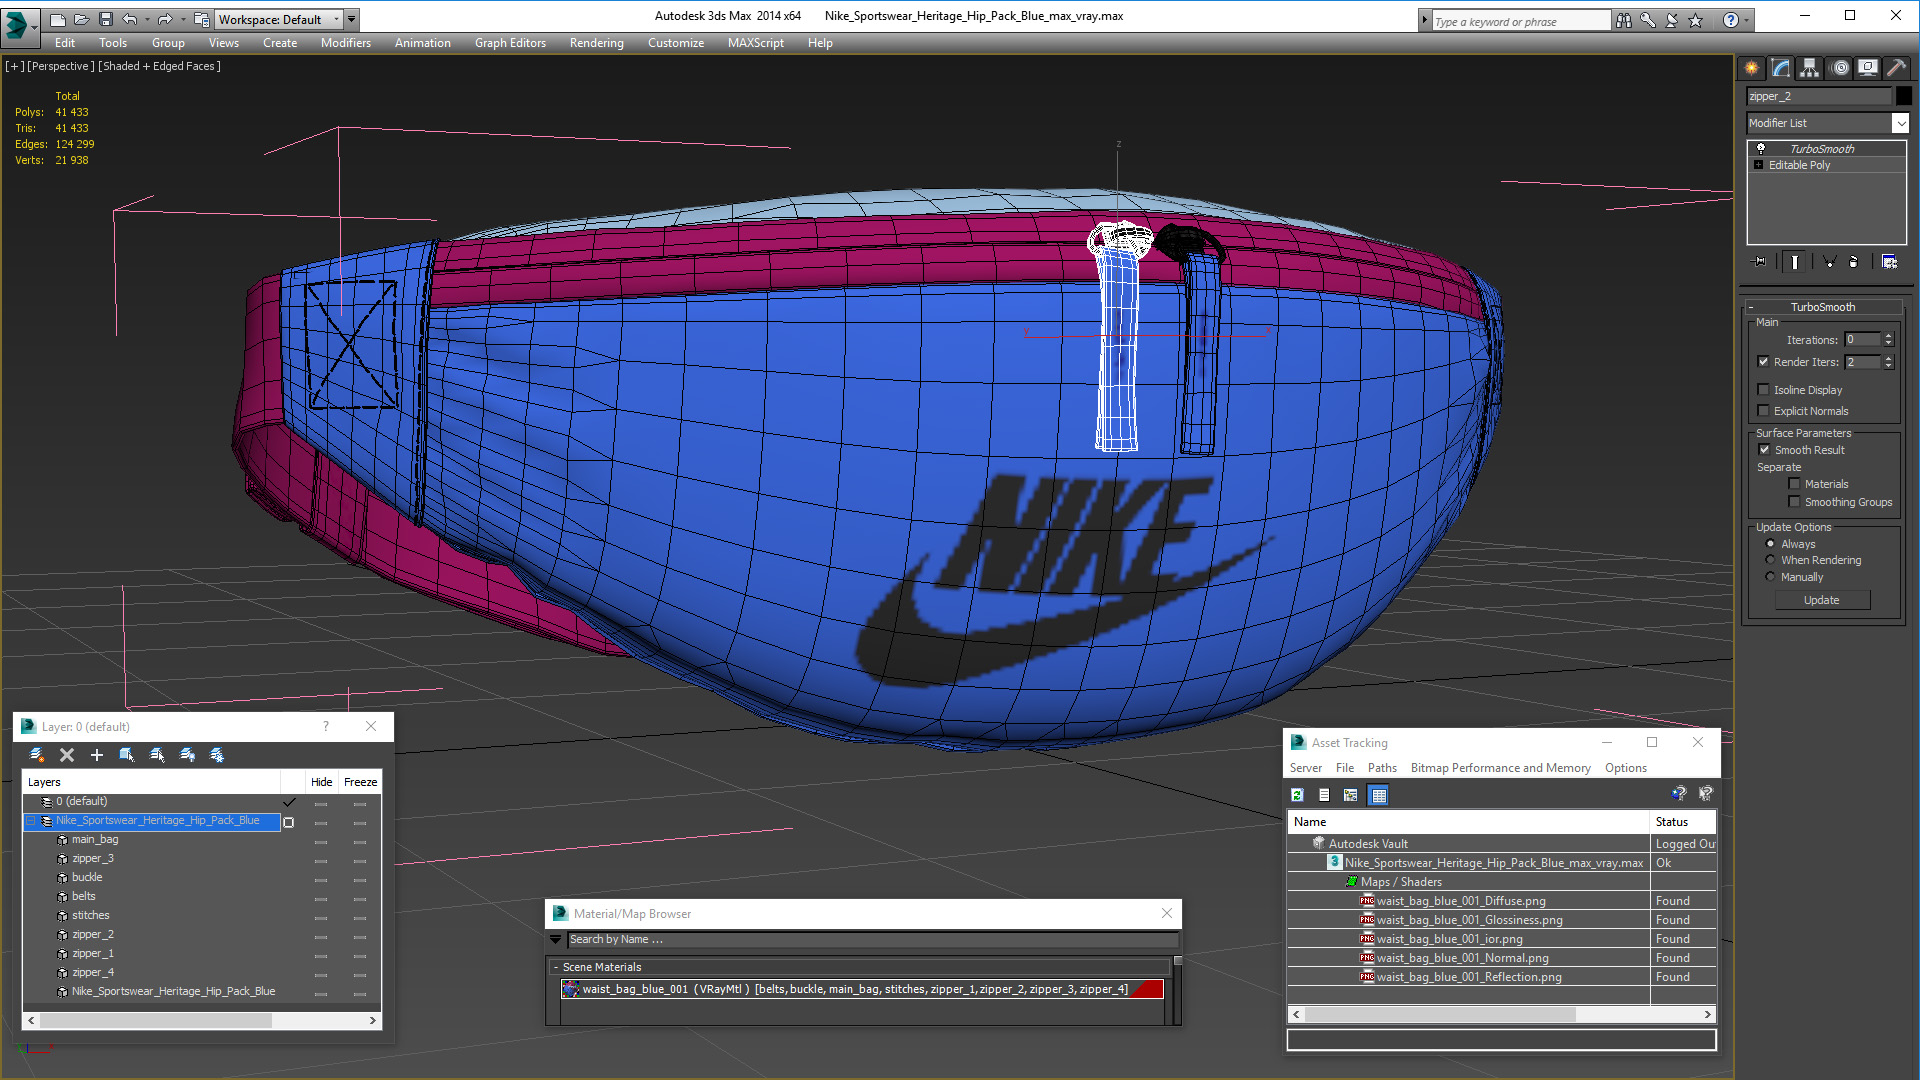Open the Modify command panel tab
1920x1080 pixels.
click(1781, 67)
